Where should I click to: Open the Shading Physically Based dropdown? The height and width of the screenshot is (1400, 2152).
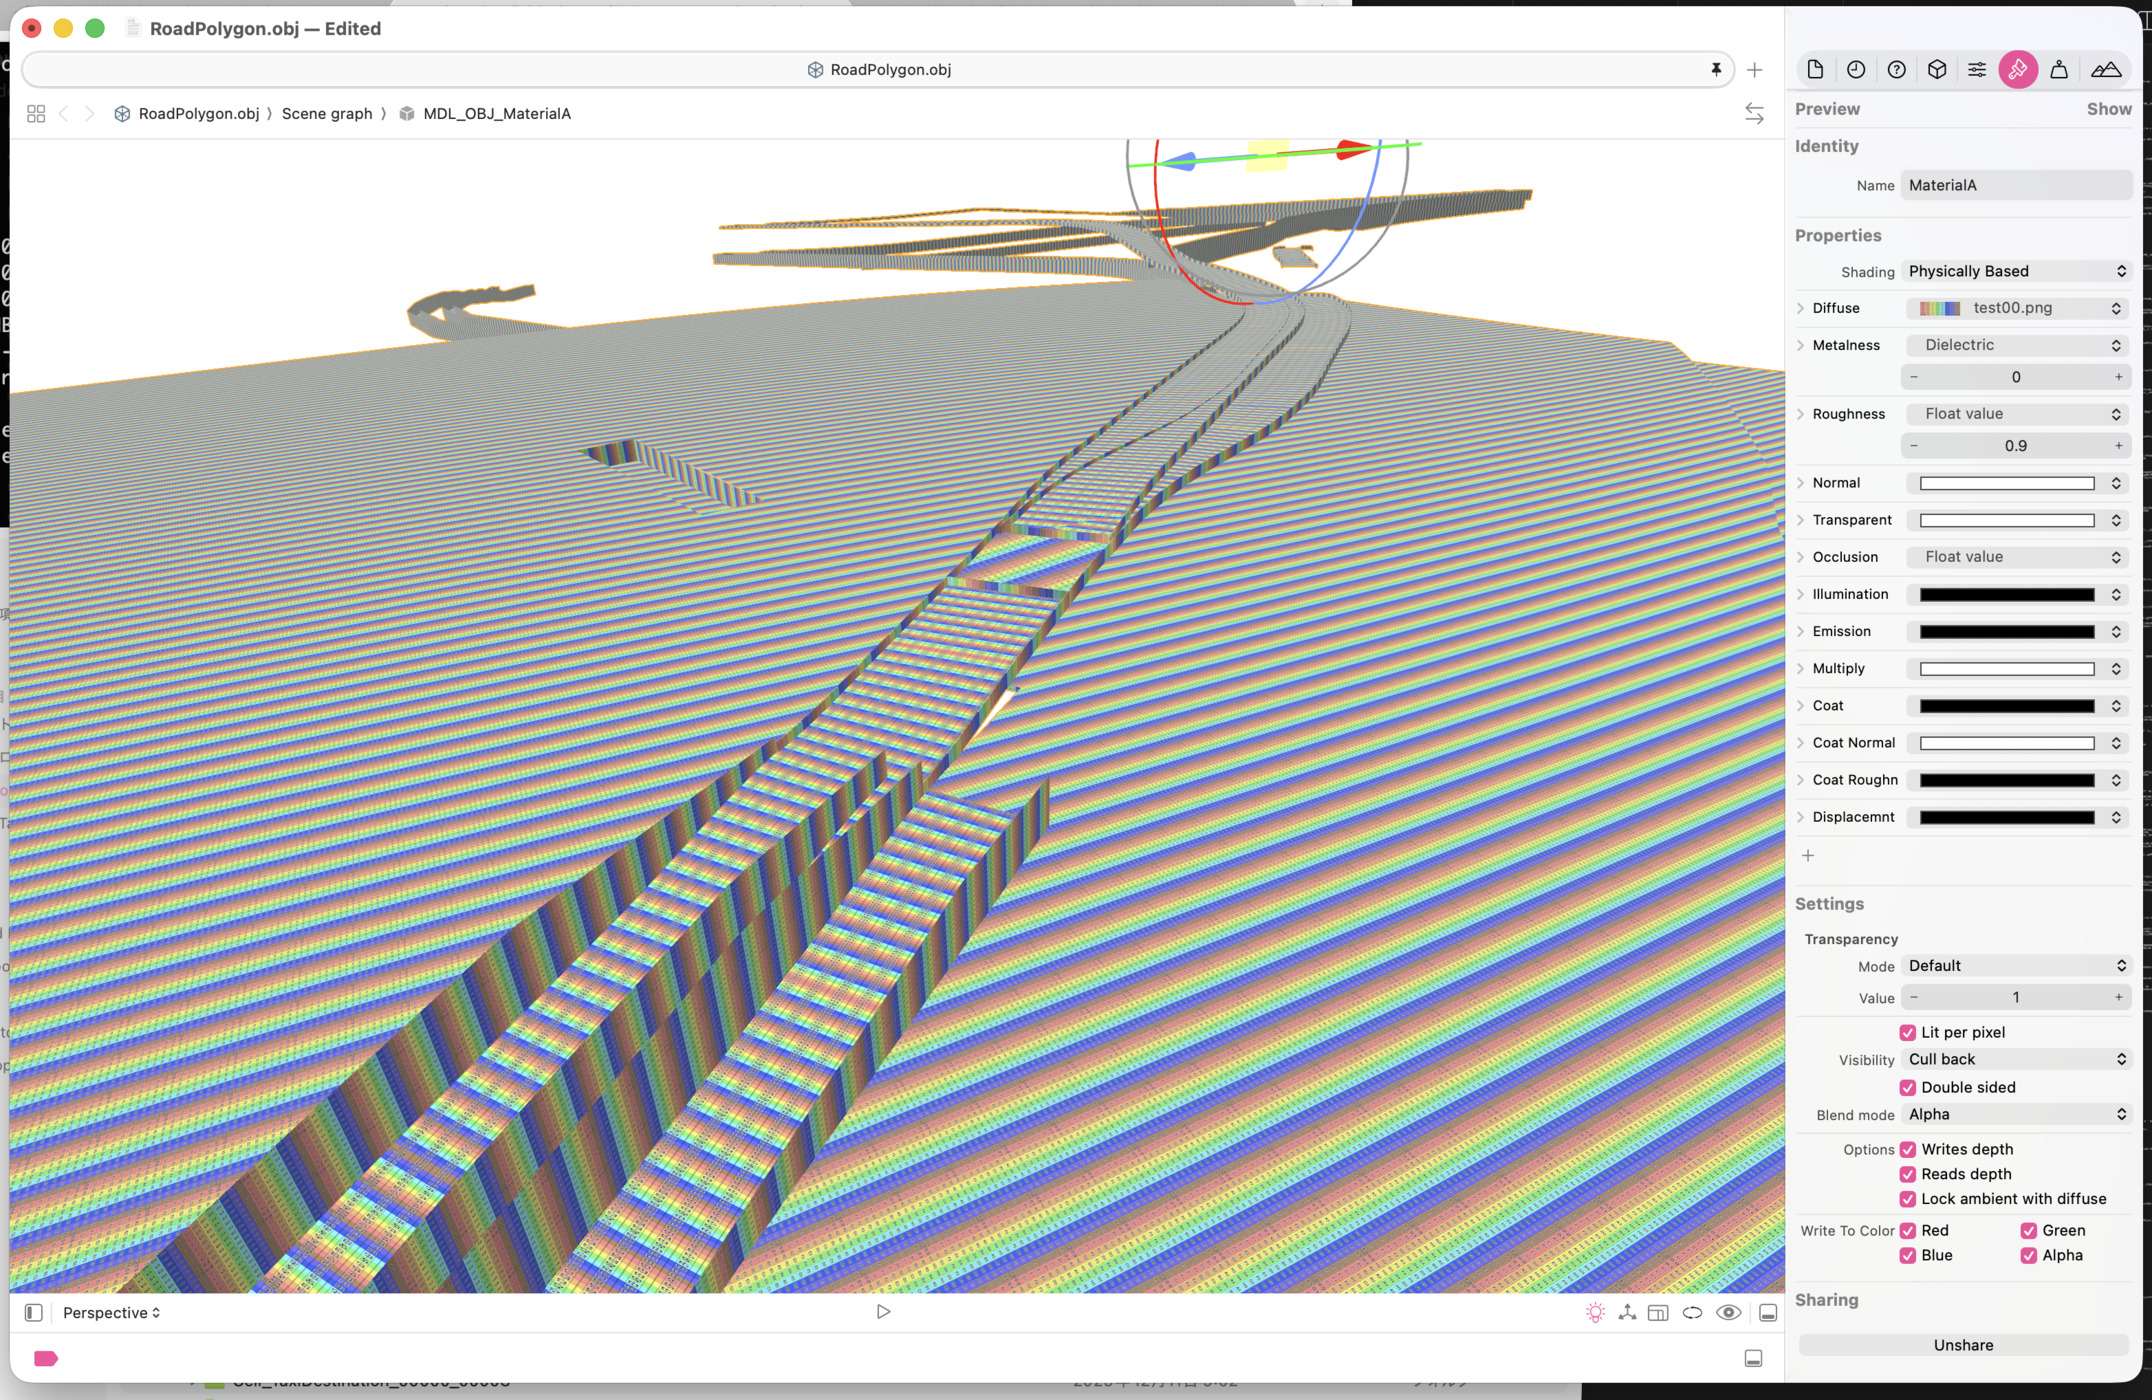pyautogui.click(x=2016, y=271)
